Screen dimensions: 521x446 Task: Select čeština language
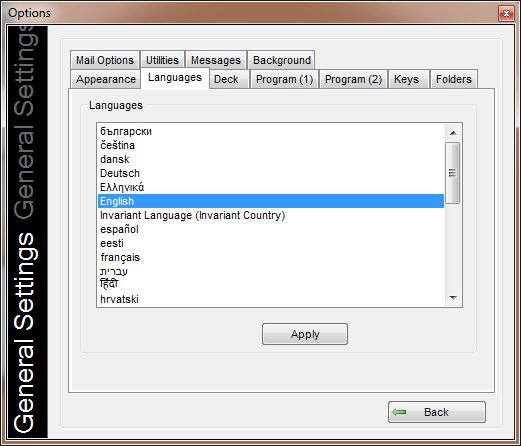coord(271,145)
